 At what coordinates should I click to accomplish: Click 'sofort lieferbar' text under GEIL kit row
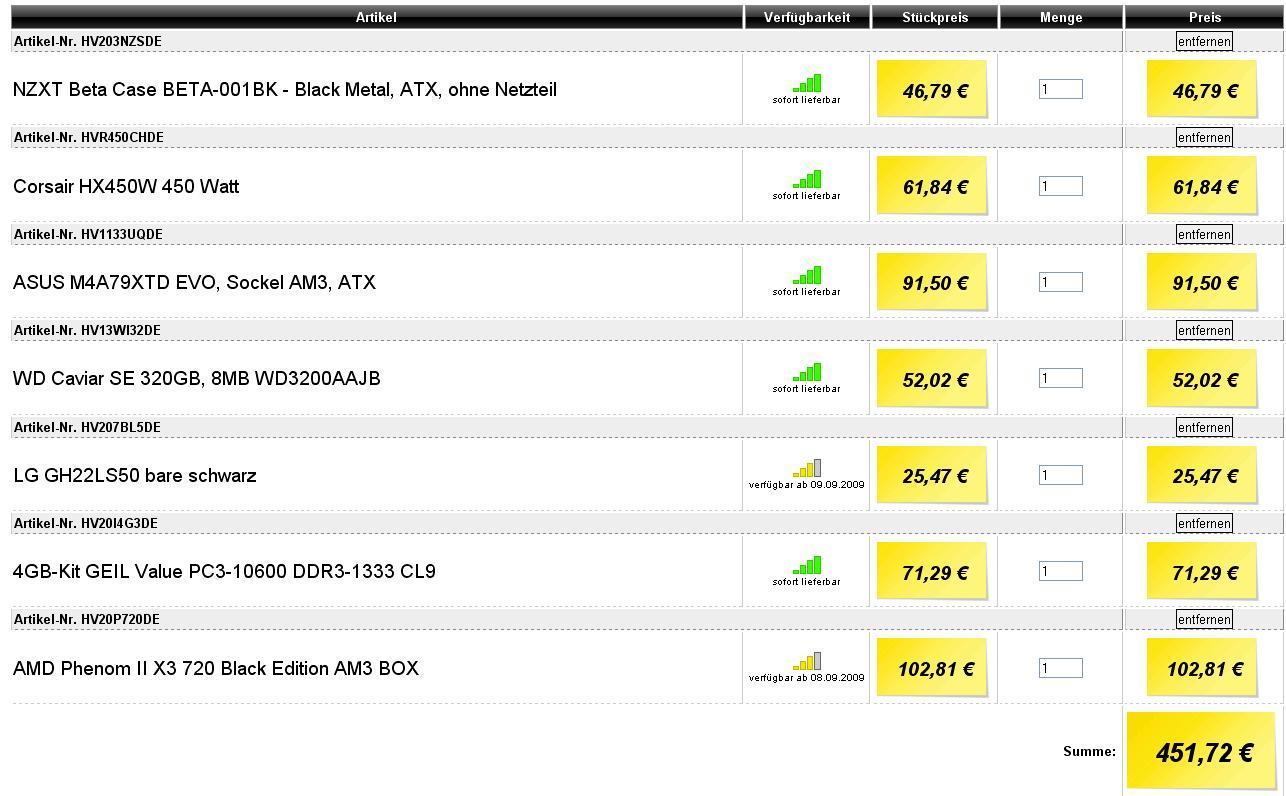[807, 581]
